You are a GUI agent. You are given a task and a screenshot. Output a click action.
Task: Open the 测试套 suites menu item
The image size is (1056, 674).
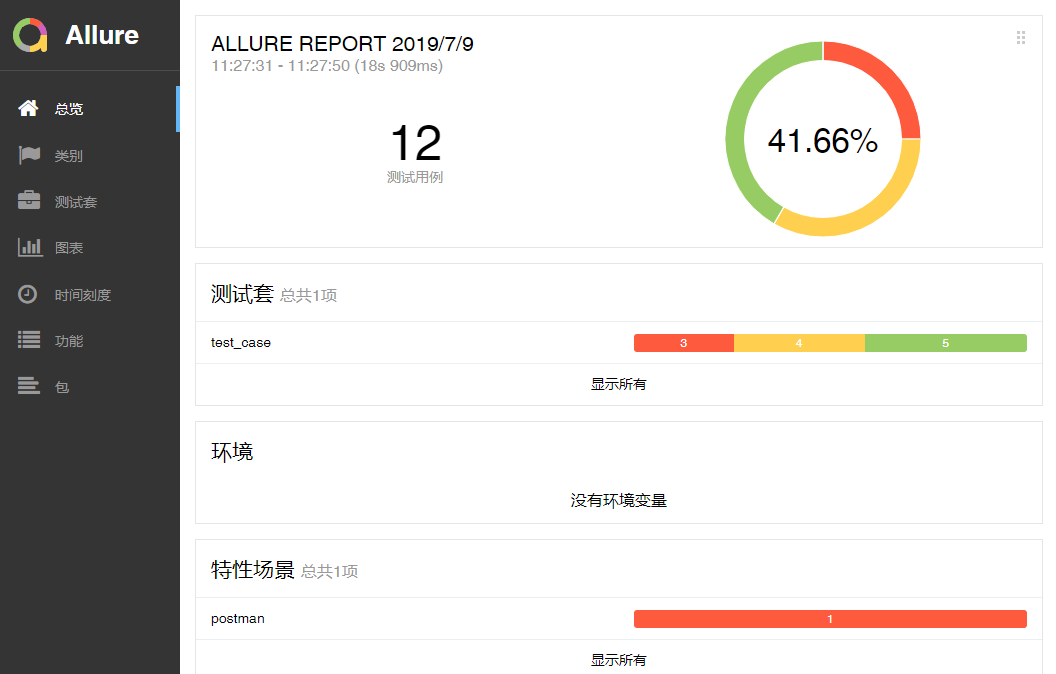click(90, 201)
